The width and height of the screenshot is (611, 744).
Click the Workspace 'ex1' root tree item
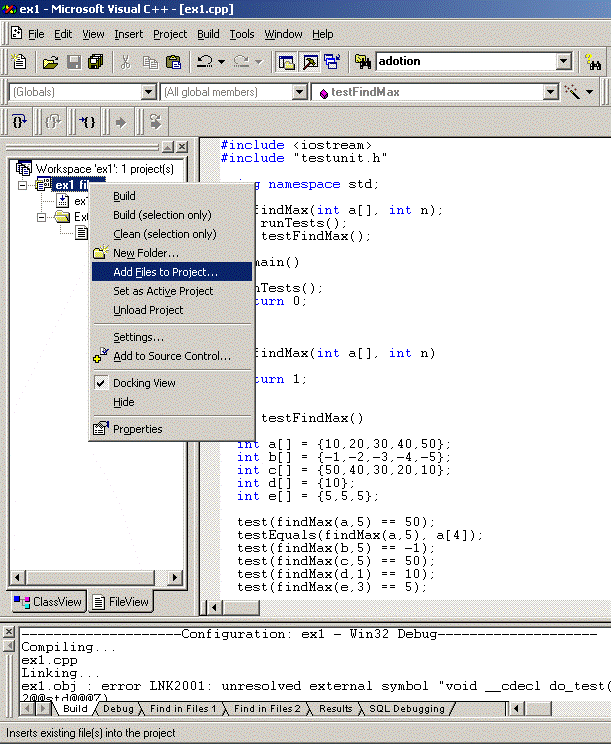click(95, 169)
